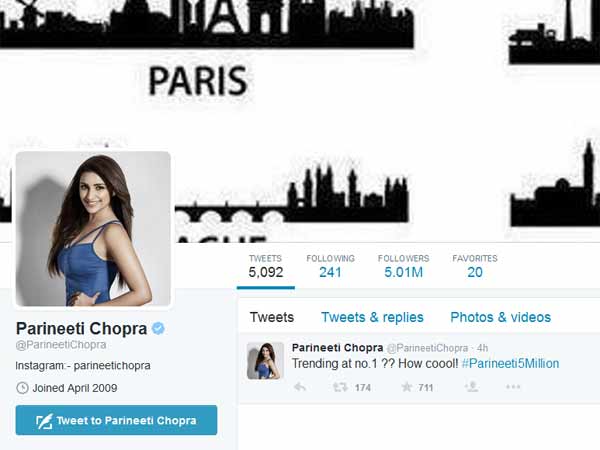Select the Tweets 5,092 stat tab

[266, 266]
